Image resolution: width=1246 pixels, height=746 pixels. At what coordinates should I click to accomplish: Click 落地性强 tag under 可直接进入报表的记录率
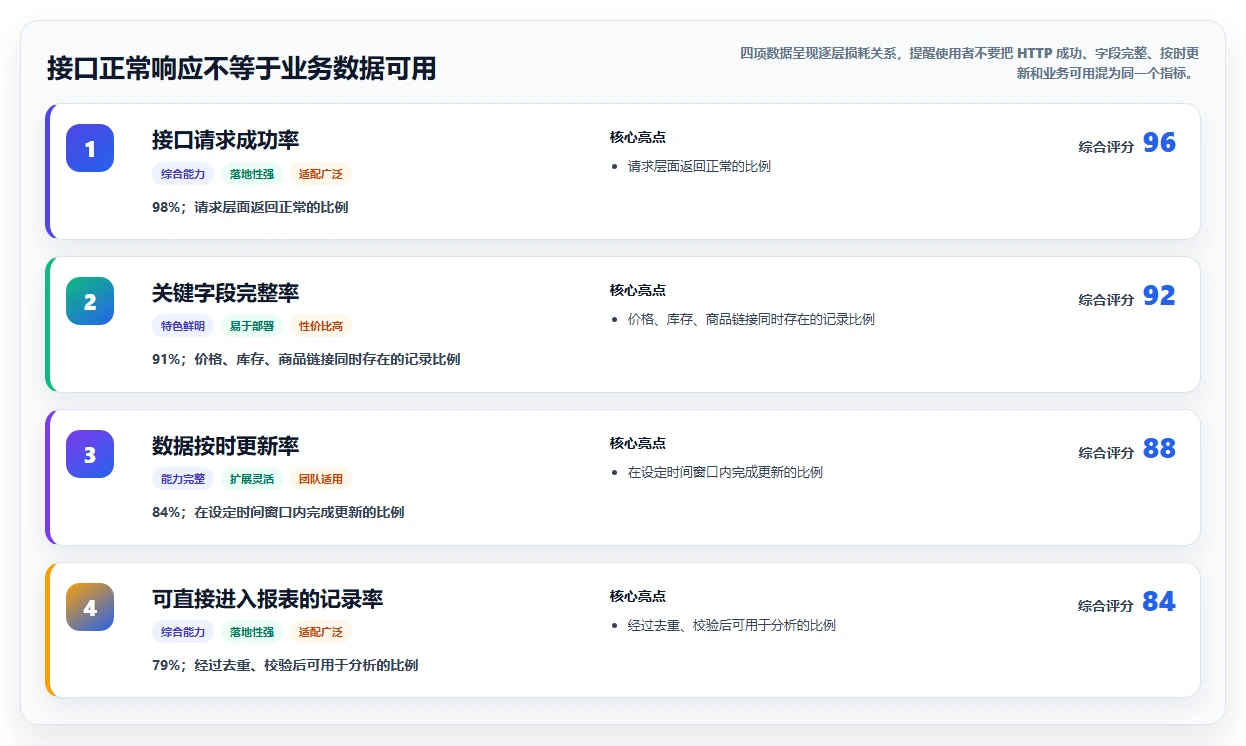(252, 632)
